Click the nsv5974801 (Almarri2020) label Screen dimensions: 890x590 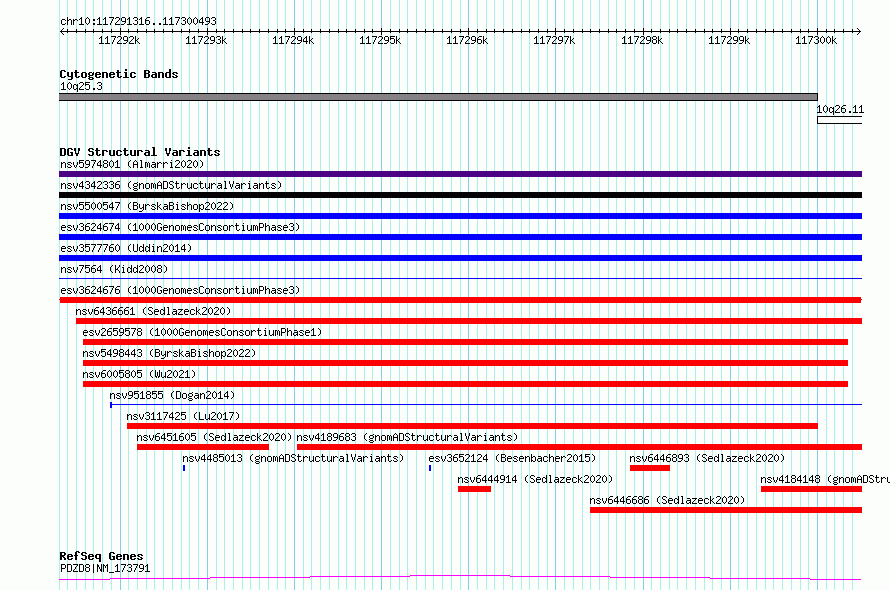132,164
